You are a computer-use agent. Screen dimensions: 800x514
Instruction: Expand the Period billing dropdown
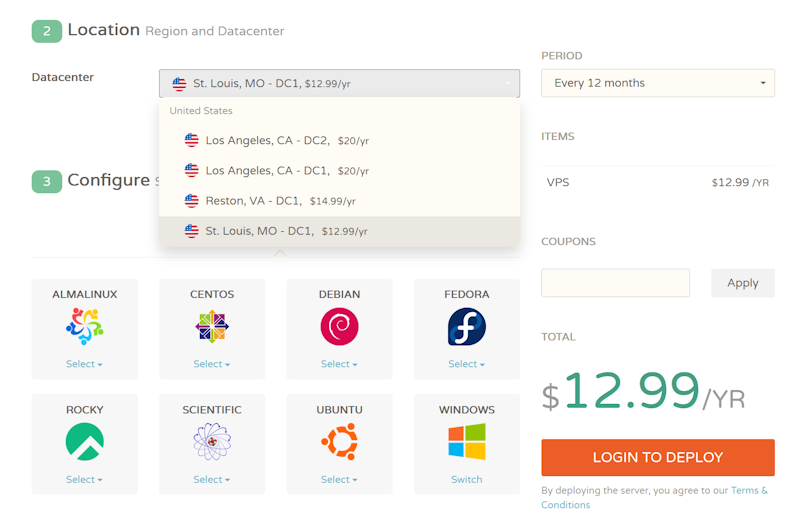pos(657,83)
